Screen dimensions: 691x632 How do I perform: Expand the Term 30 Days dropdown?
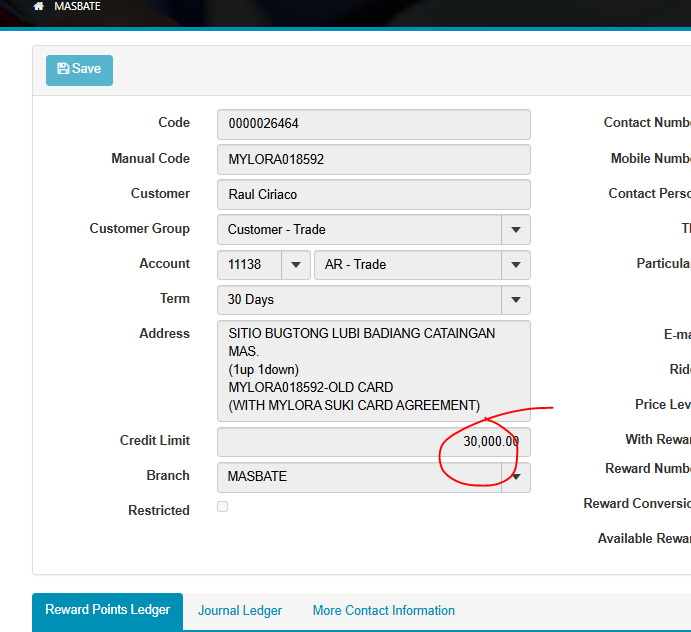(x=515, y=300)
